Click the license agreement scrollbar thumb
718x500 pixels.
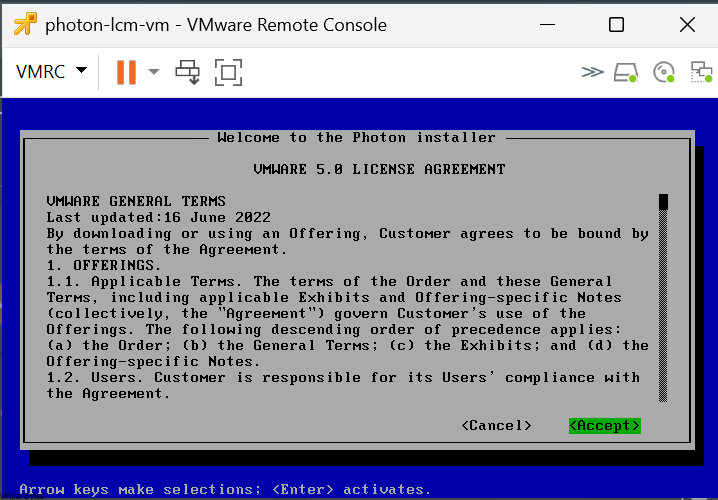[663, 201]
